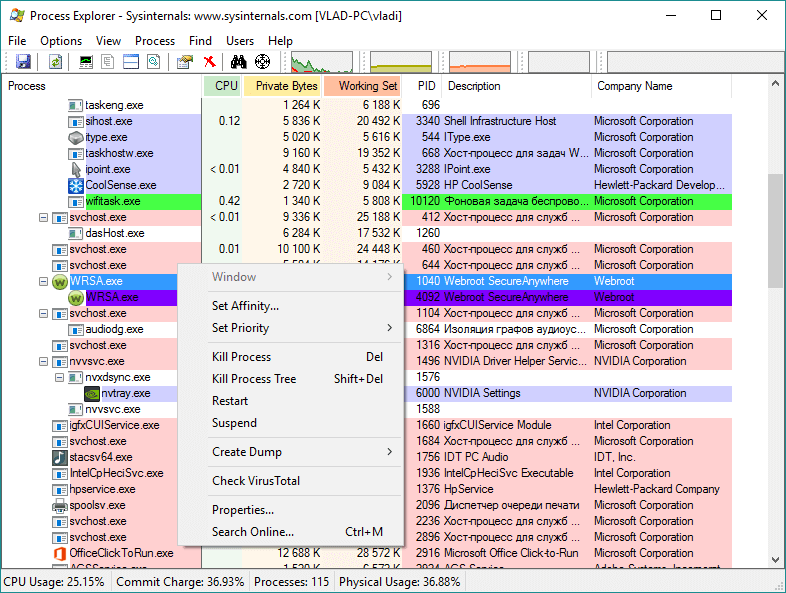The width and height of the screenshot is (786, 593).
Task: Expand the Window submenu arrow
Action: tap(389, 277)
